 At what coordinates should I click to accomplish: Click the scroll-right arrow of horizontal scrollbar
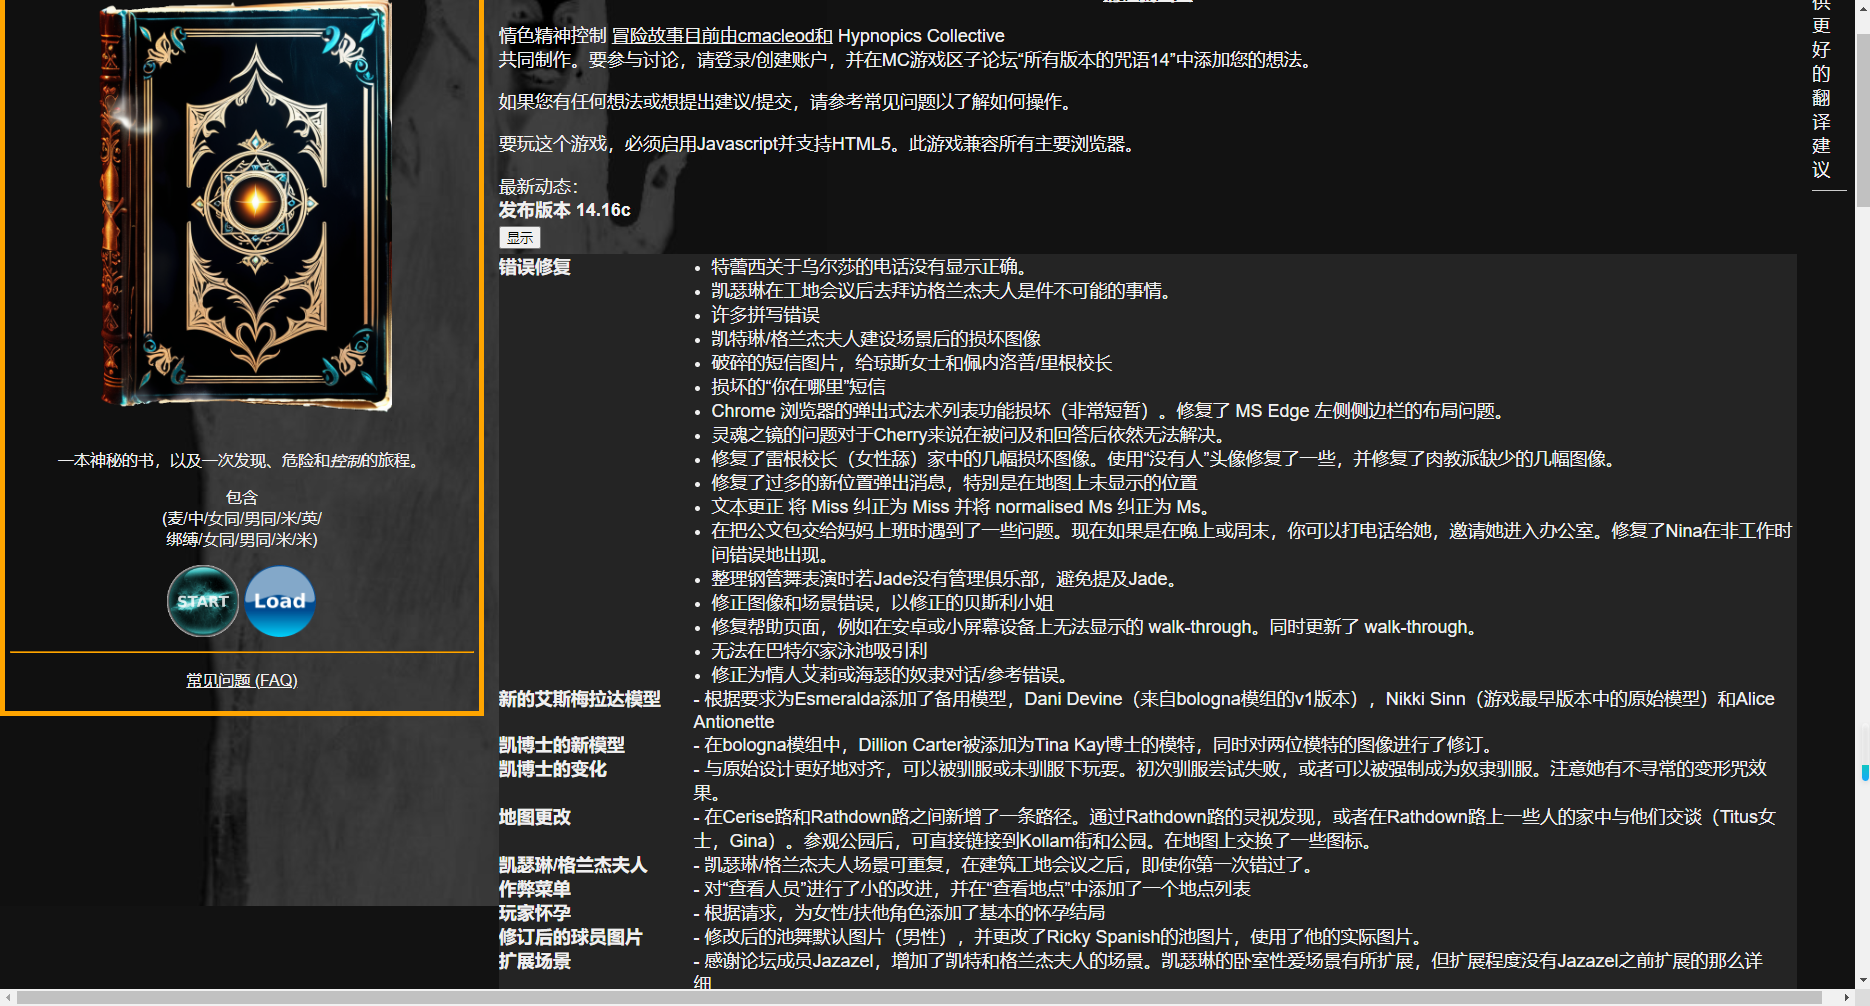click(1847, 997)
